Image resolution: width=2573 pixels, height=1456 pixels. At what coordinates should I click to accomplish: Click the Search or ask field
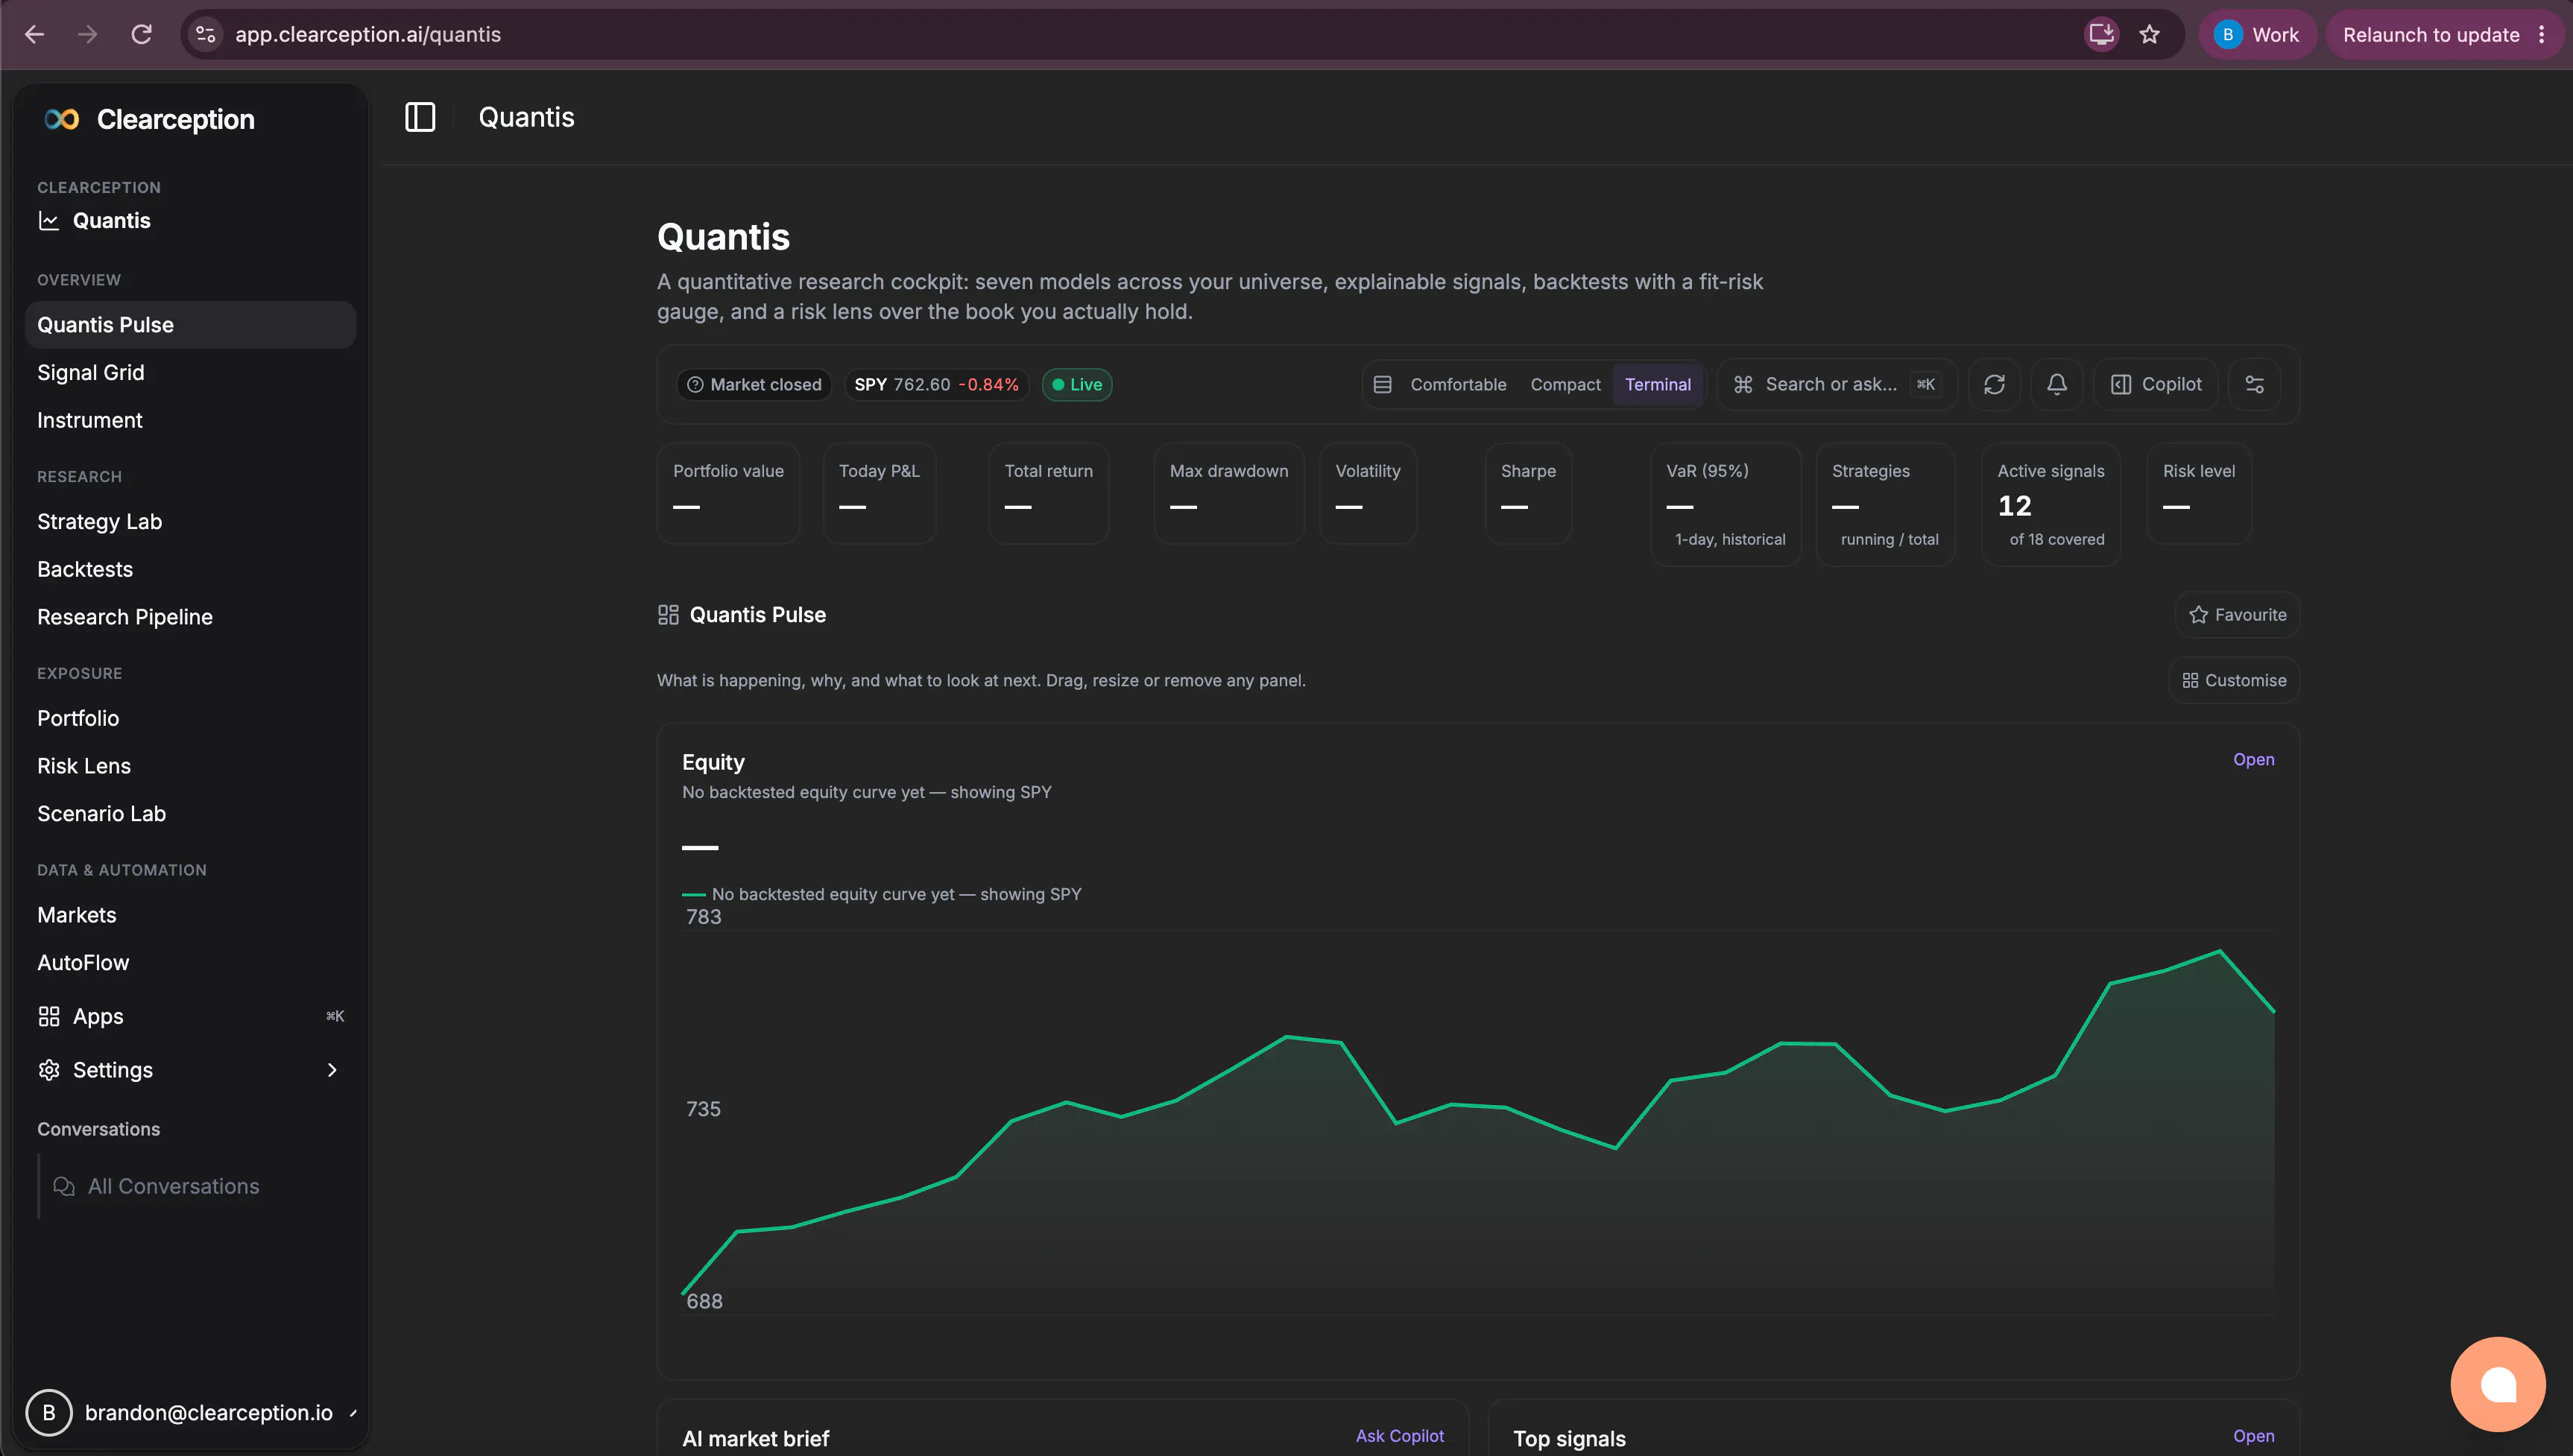1837,384
